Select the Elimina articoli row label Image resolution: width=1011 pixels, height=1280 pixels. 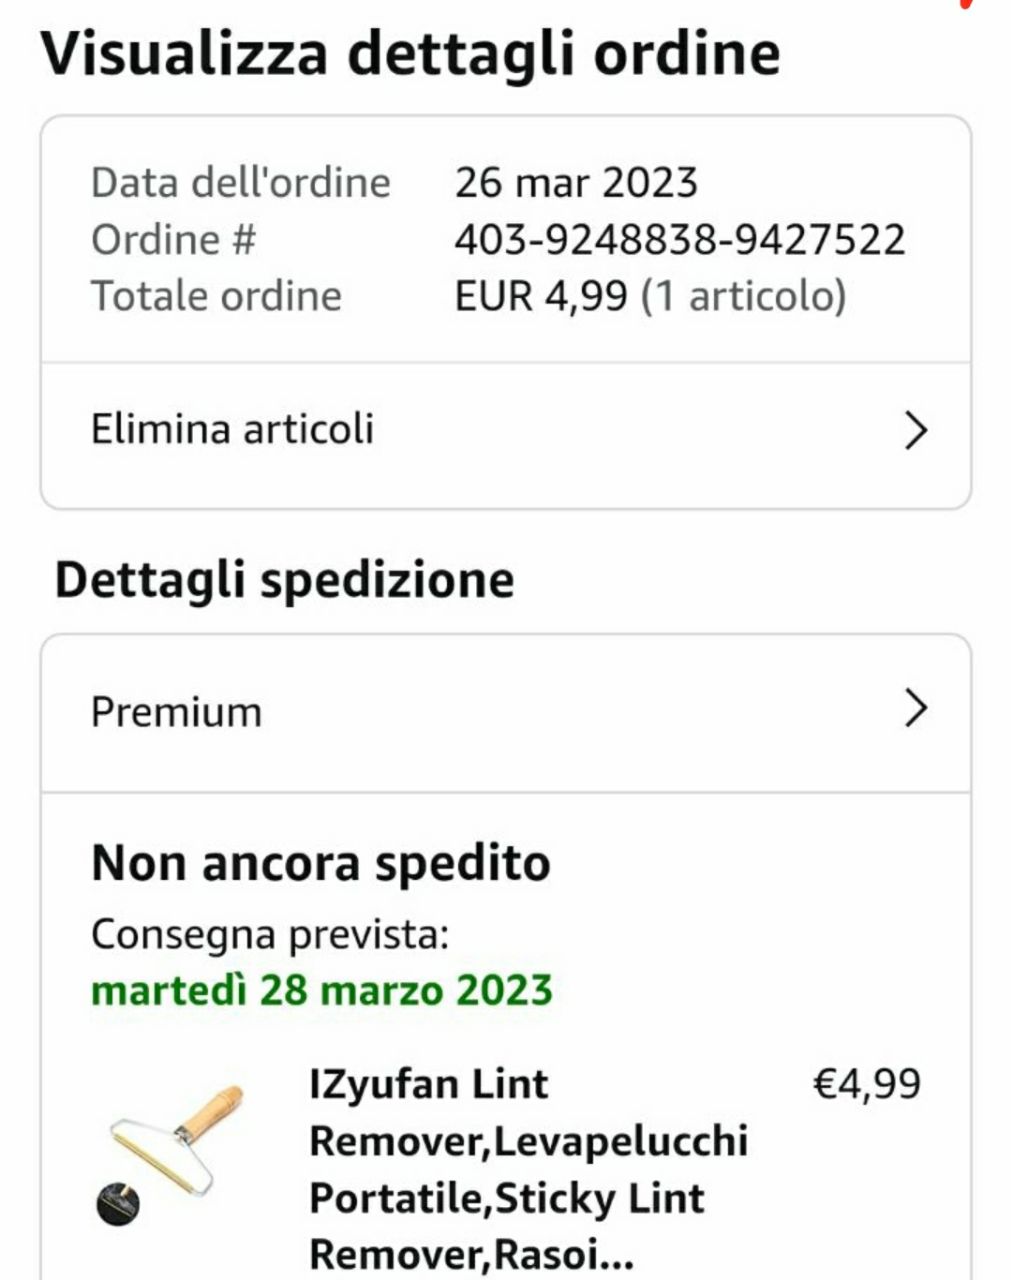point(232,429)
